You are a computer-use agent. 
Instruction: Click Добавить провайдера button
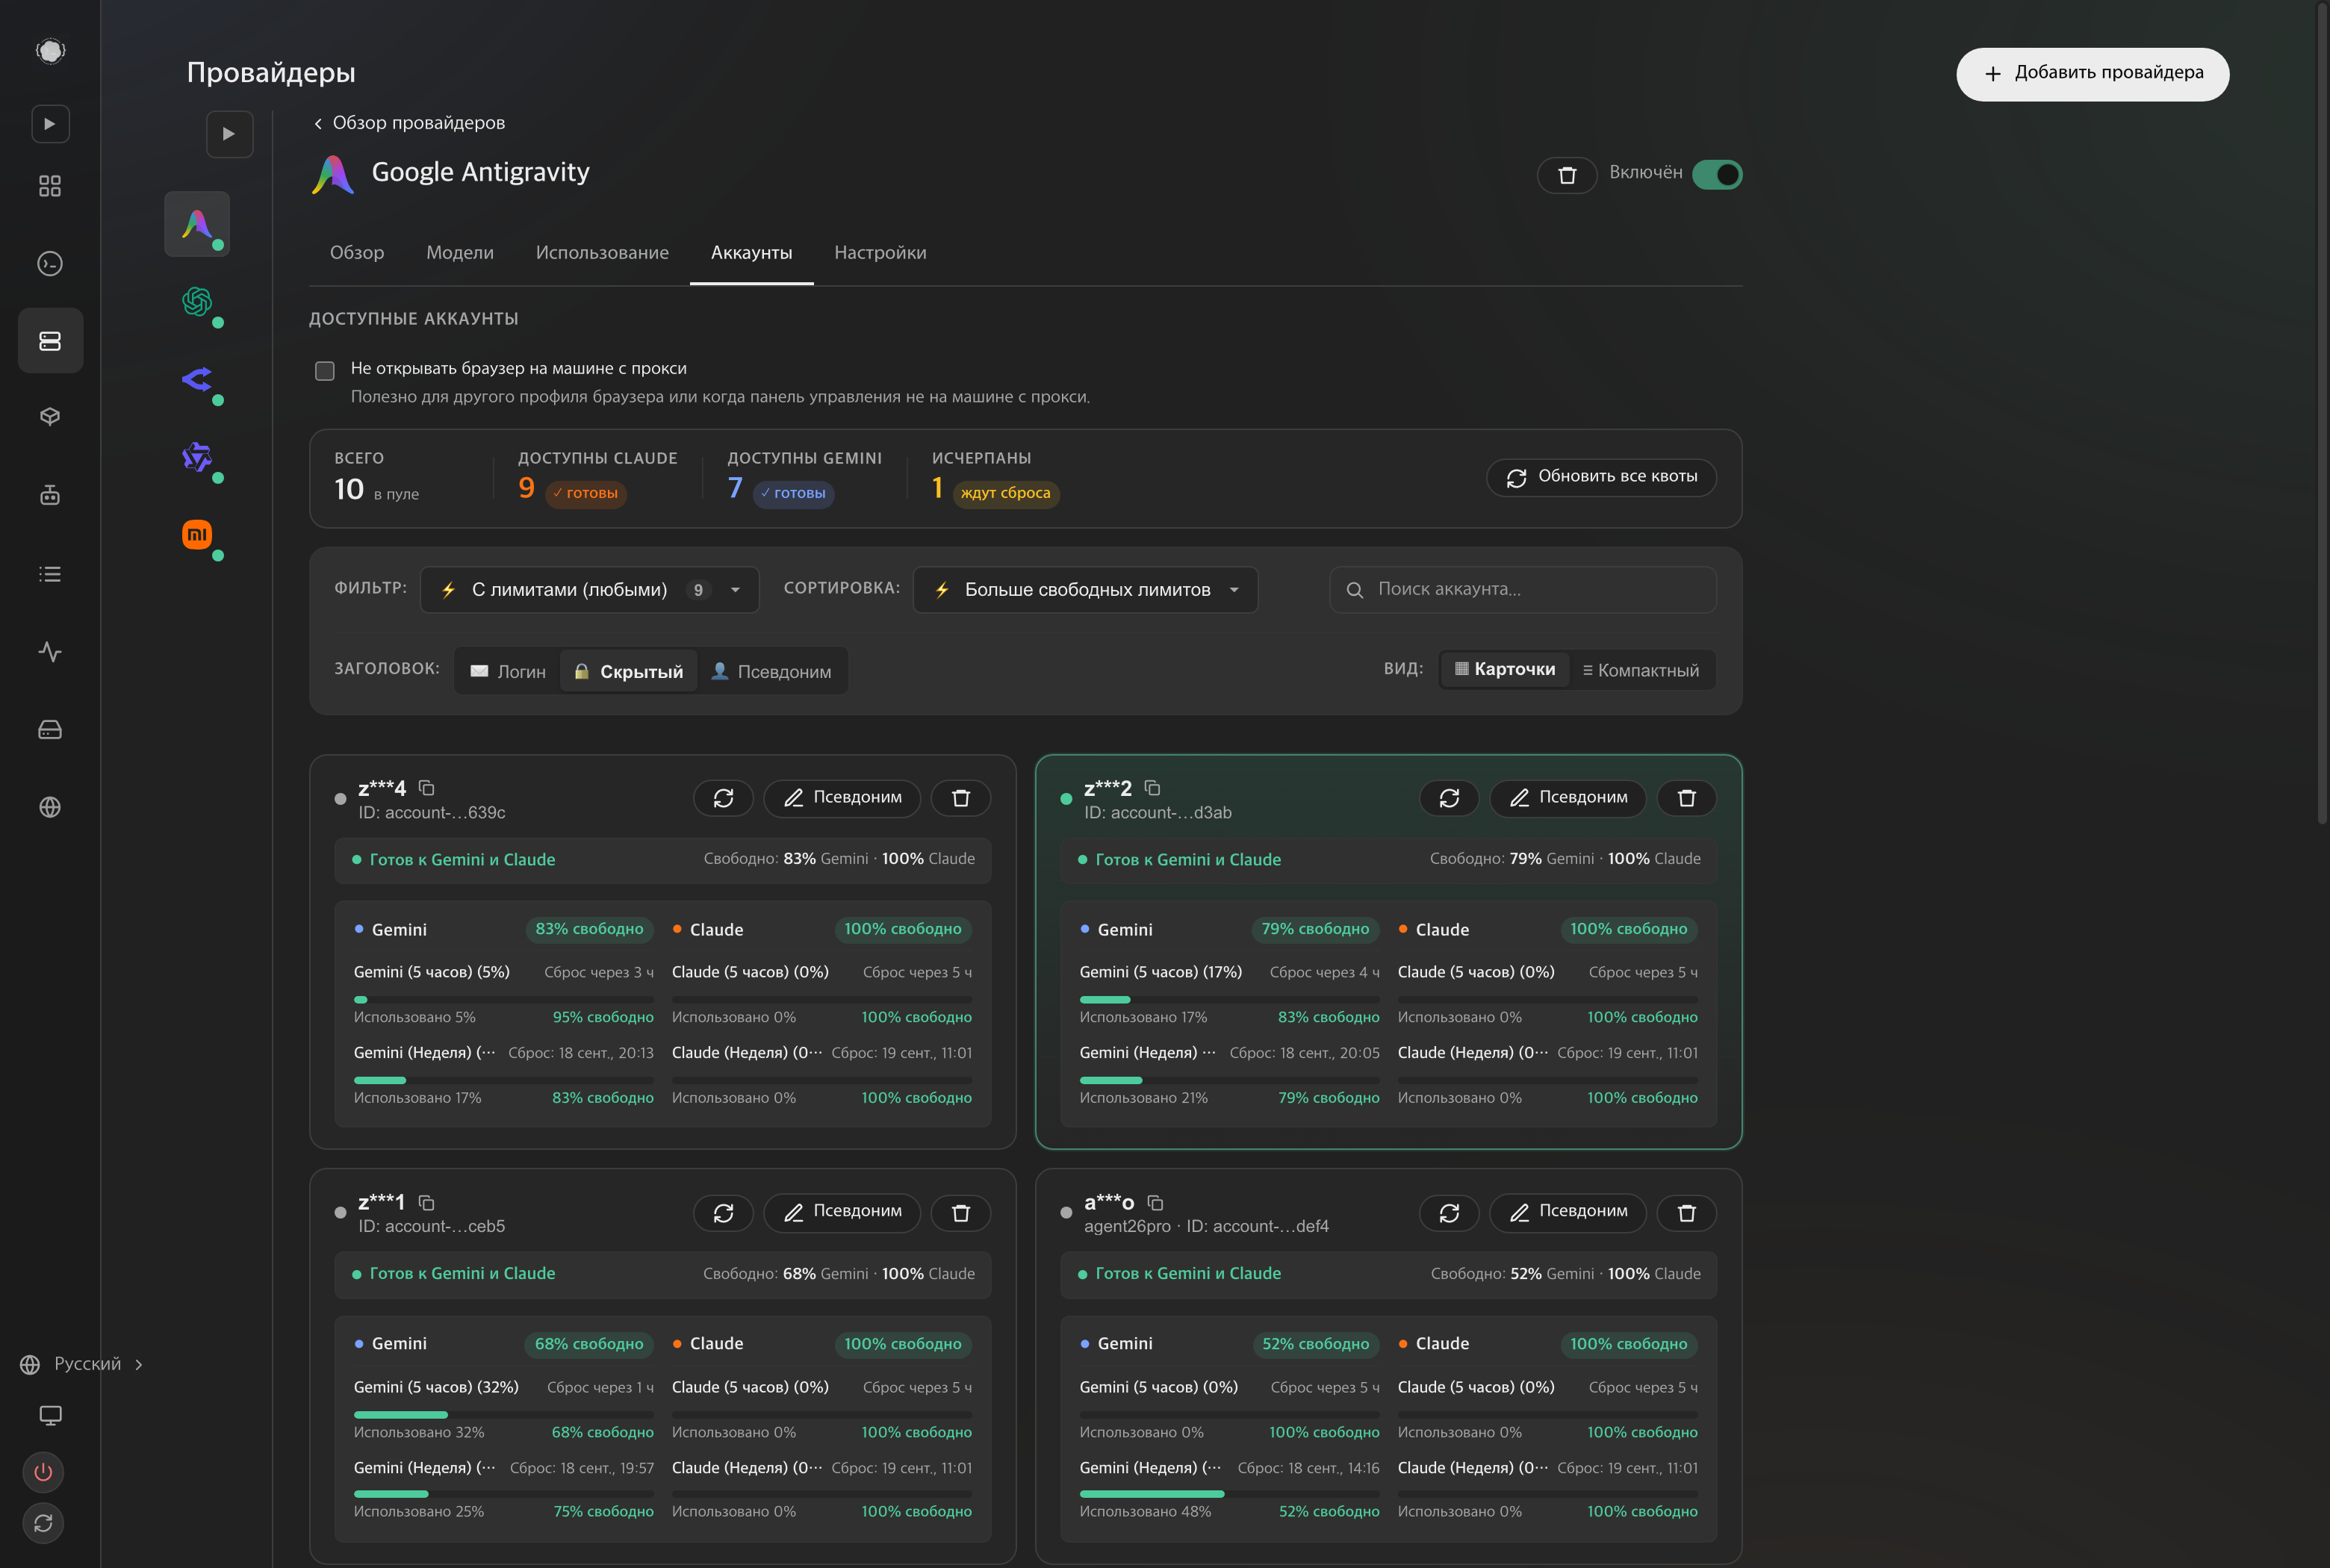[x=2092, y=74]
